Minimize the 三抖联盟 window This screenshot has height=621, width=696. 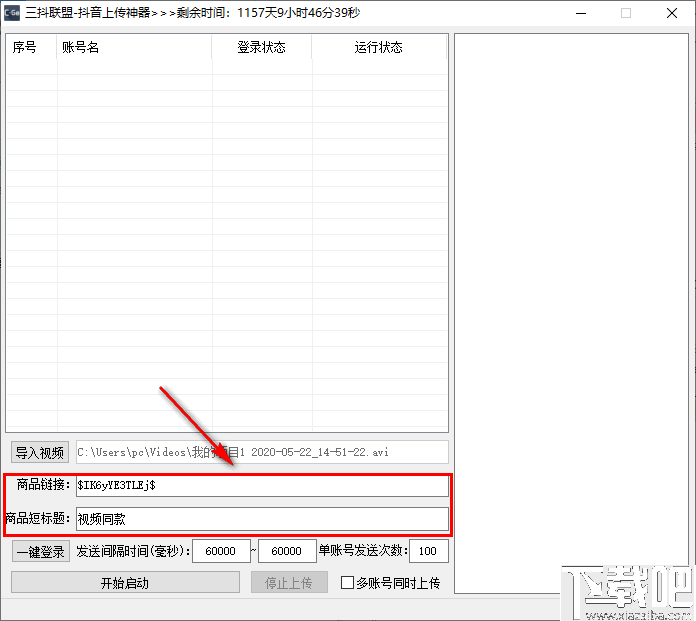point(581,13)
